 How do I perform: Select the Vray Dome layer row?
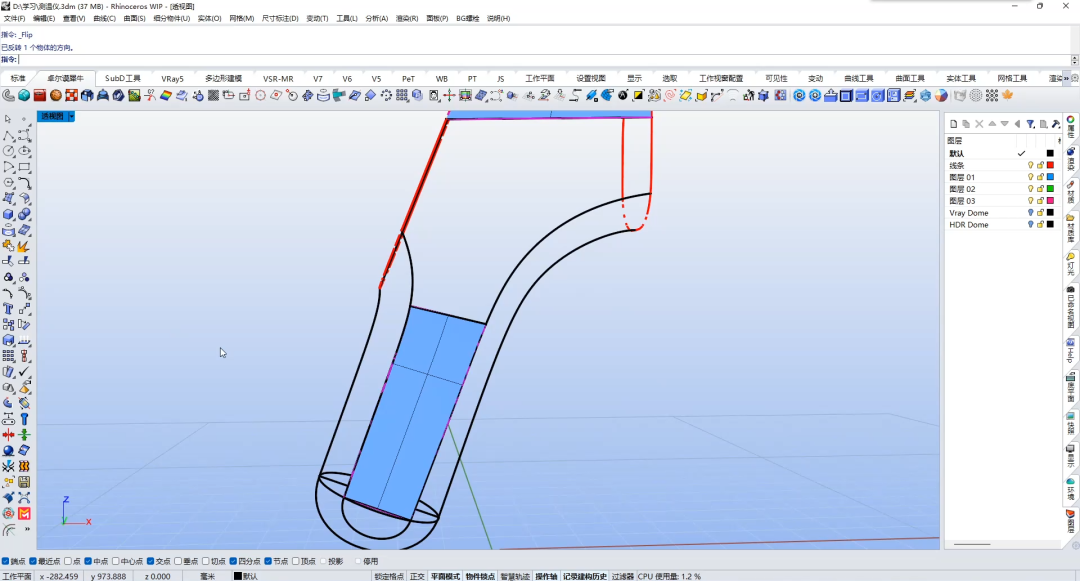pos(1002,213)
